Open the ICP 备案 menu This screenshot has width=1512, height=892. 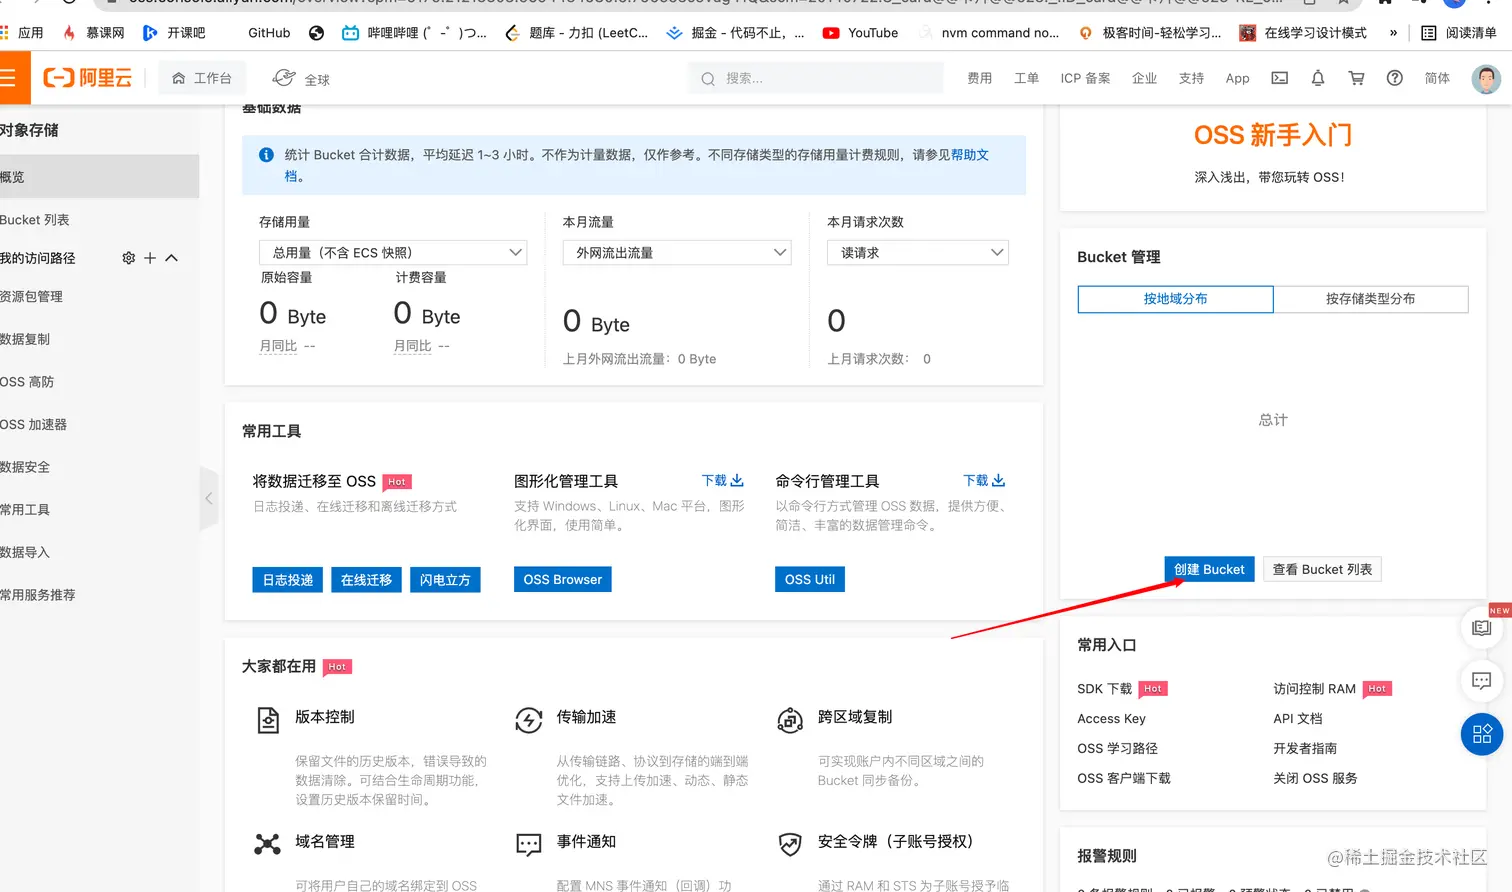click(1085, 78)
